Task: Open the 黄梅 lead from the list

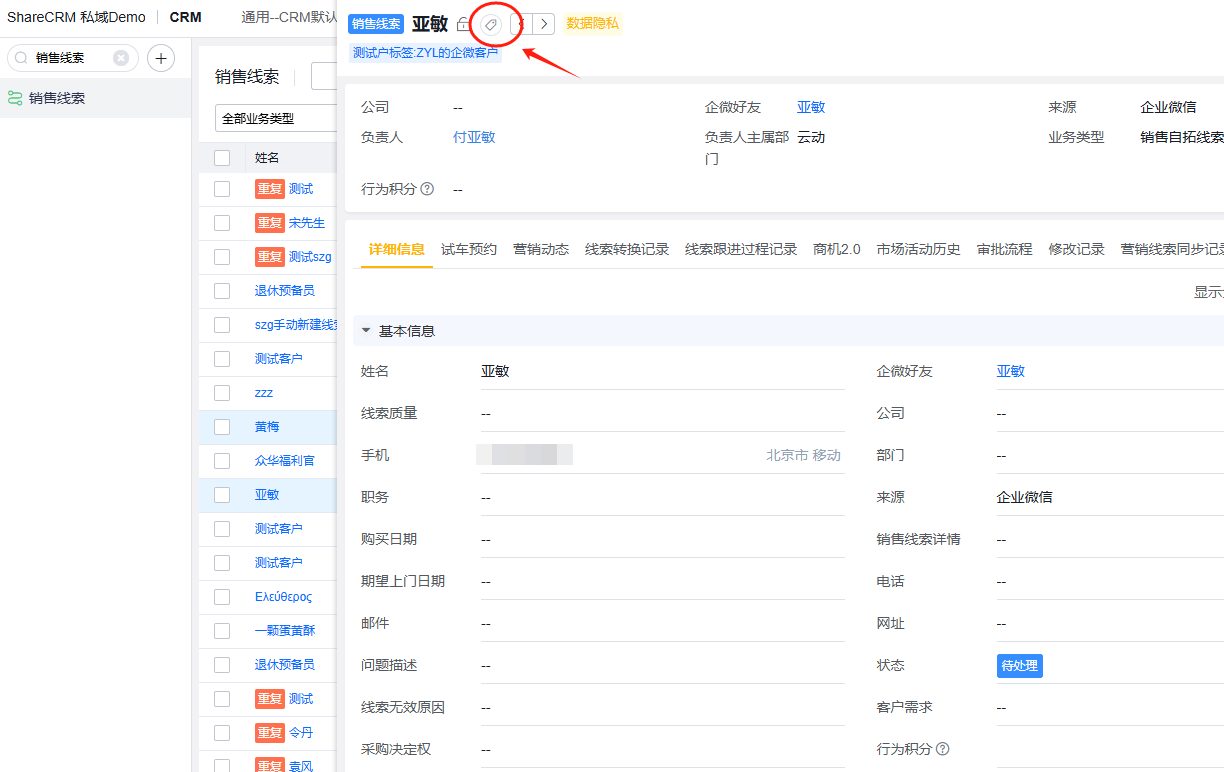Action: [x=267, y=427]
